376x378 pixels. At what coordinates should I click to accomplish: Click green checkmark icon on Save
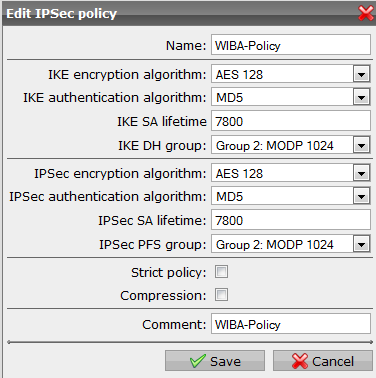point(198,361)
